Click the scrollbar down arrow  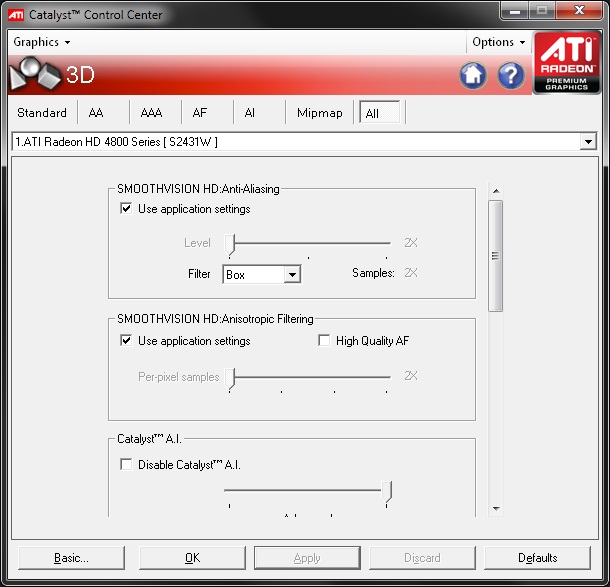[x=496, y=508]
